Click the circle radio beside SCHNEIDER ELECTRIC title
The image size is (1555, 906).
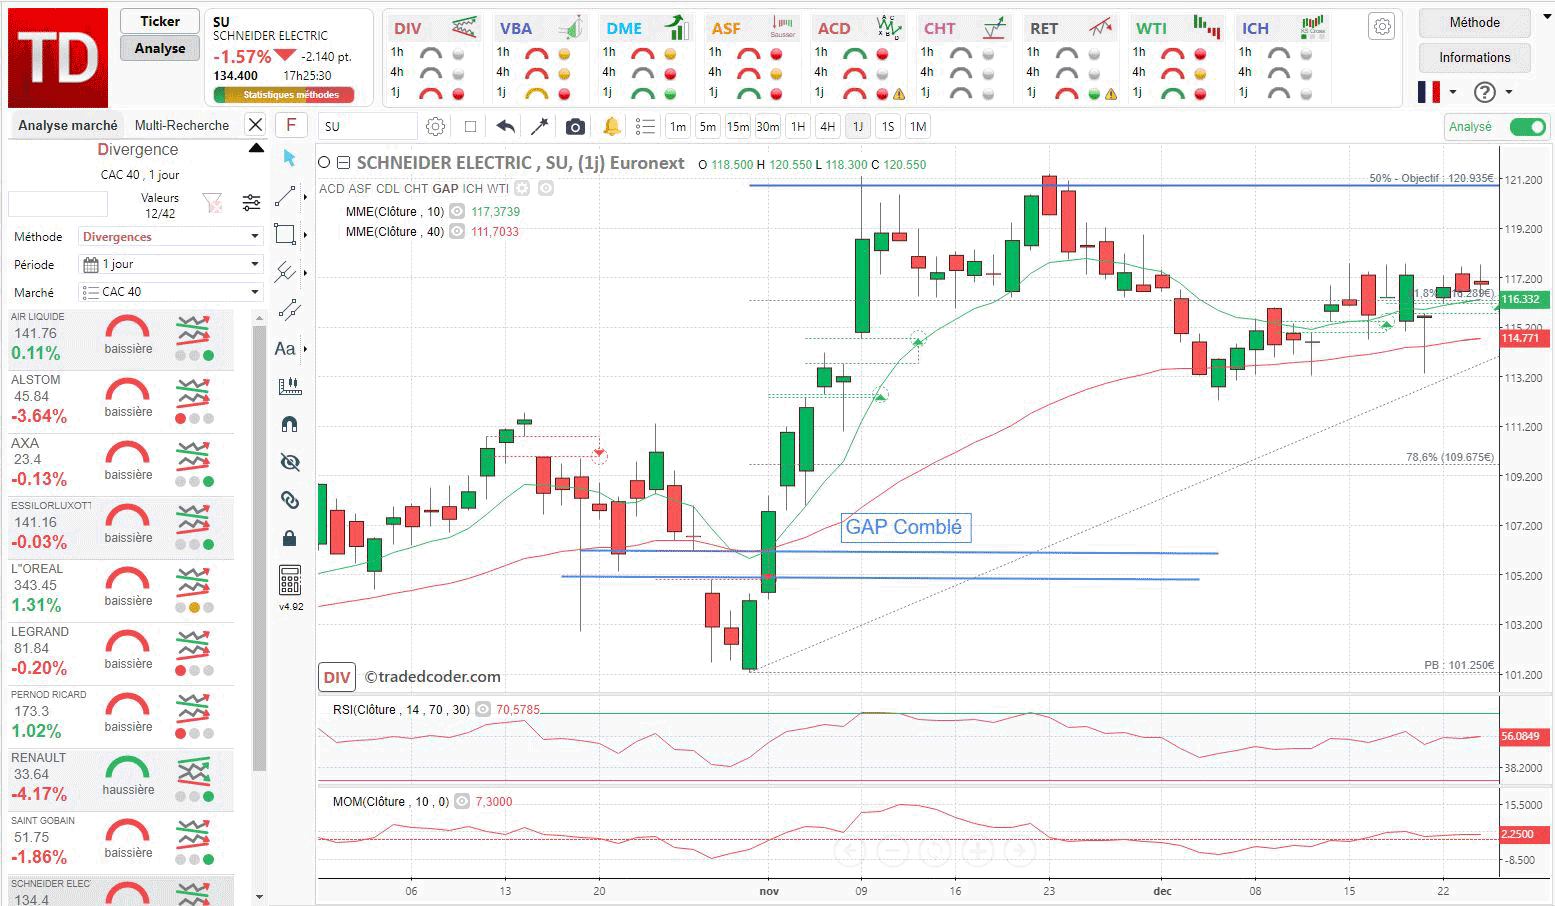tap(324, 163)
